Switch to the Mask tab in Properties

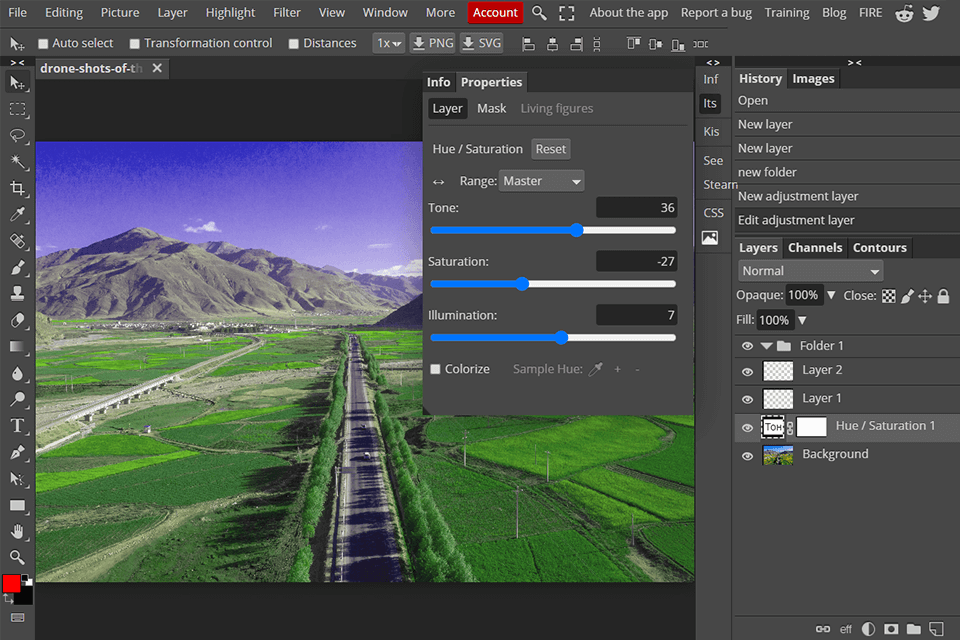492,108
